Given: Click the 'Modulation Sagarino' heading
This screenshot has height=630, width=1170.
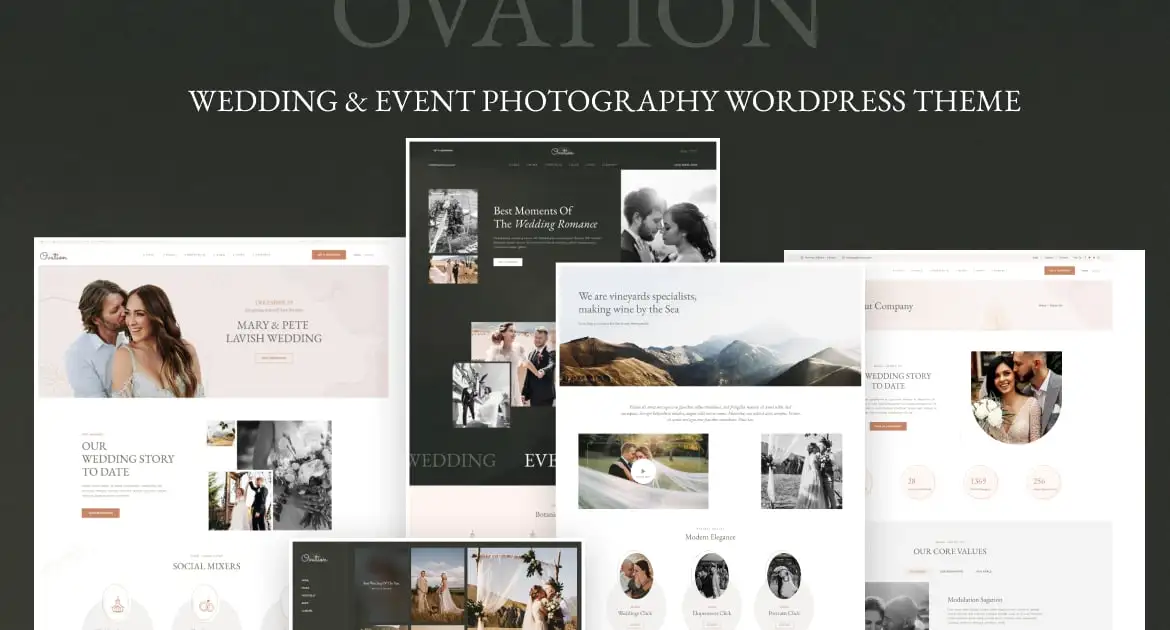Looking at the screenshot, I should tap(975, 599).
